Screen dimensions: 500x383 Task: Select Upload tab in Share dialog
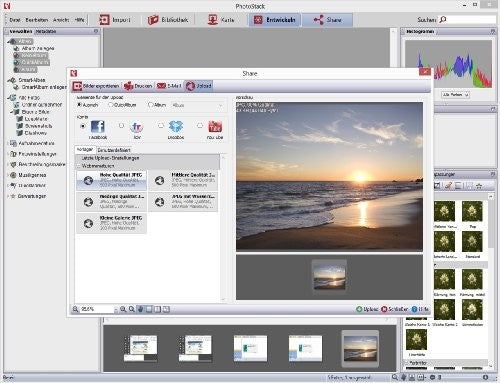tap(199, 86)
